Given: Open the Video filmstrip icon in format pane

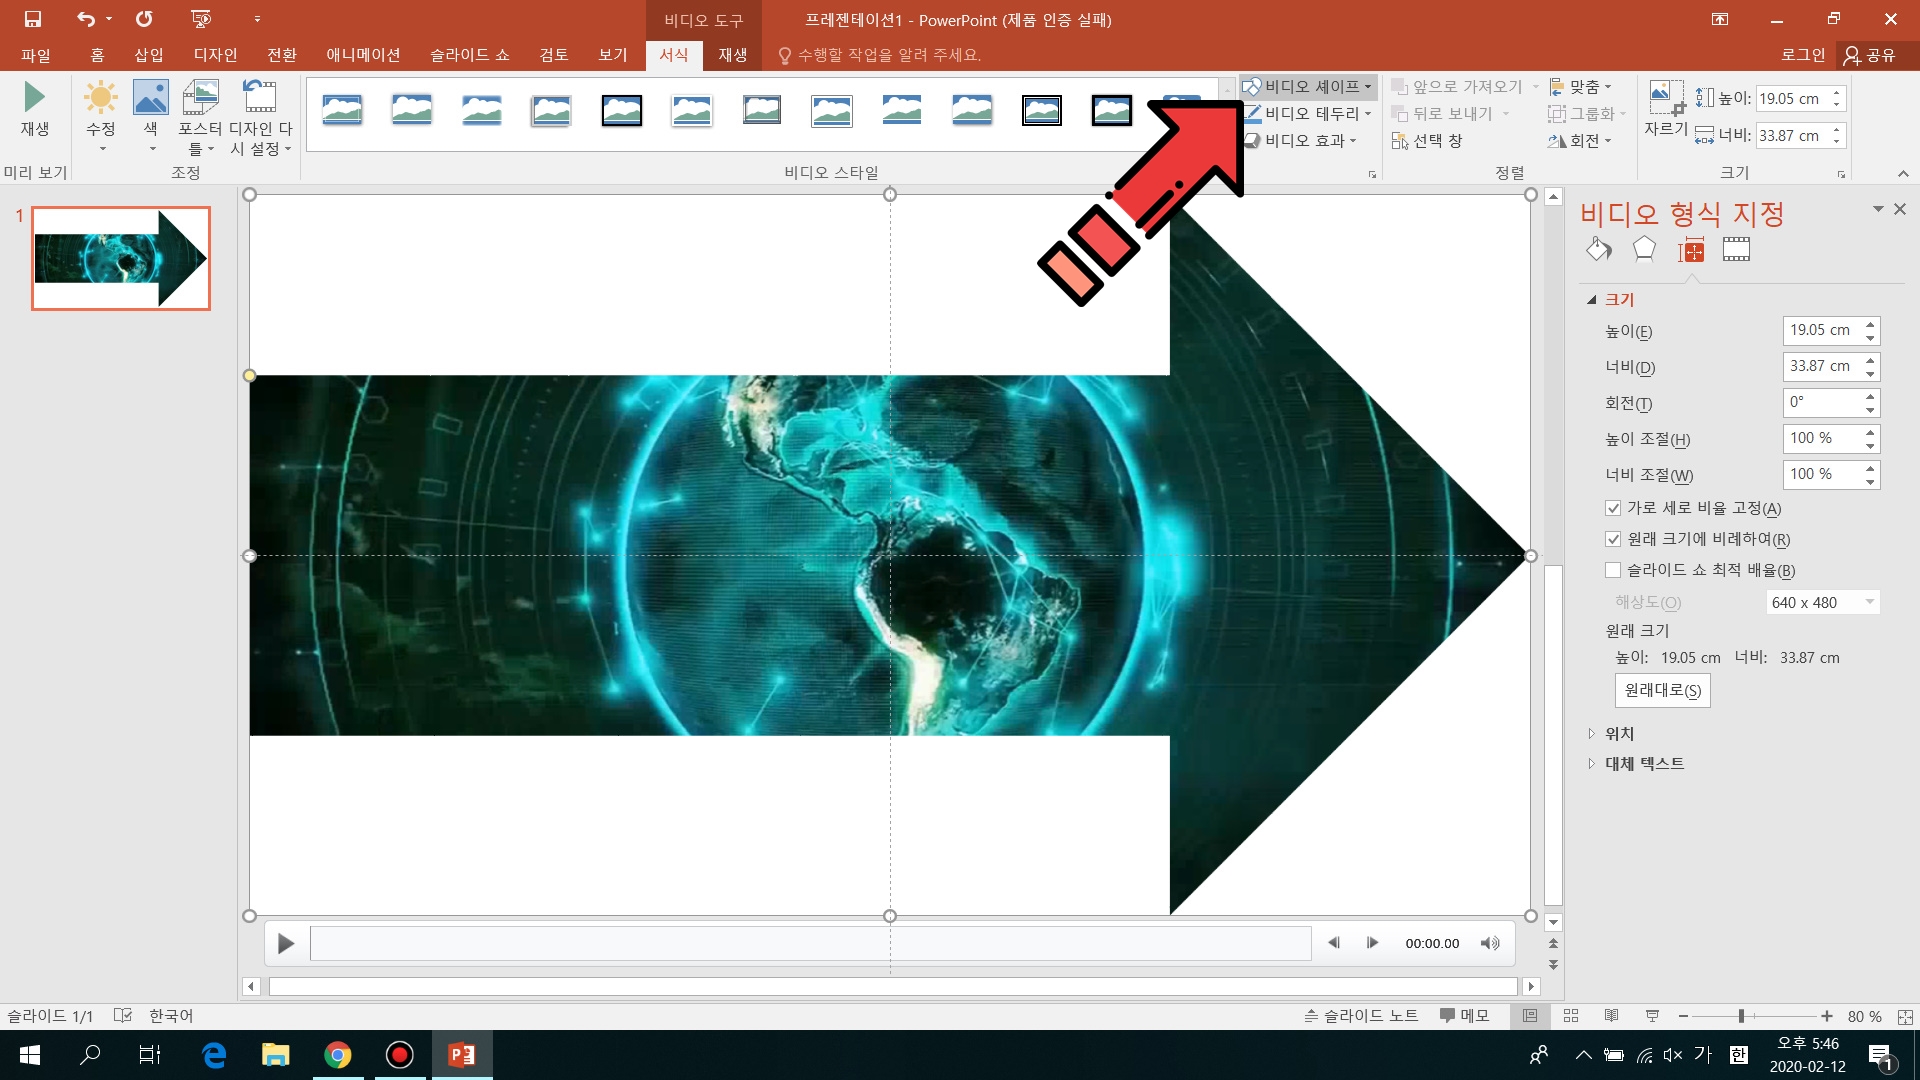Looking at the screenshot, I should point(1736,250).
